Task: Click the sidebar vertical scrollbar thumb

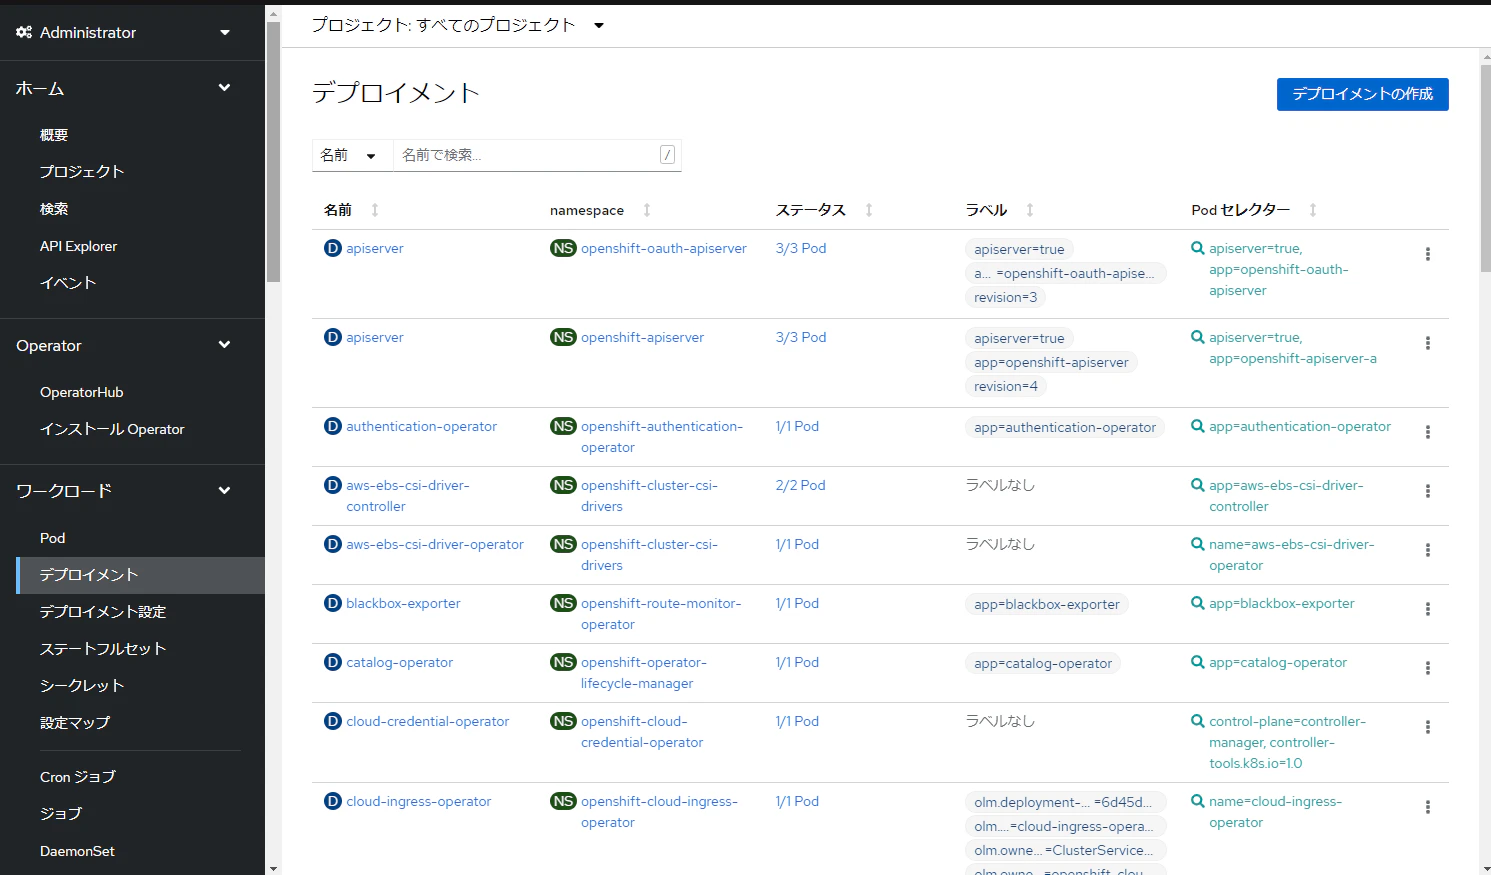Action: [x=273, y=150]
